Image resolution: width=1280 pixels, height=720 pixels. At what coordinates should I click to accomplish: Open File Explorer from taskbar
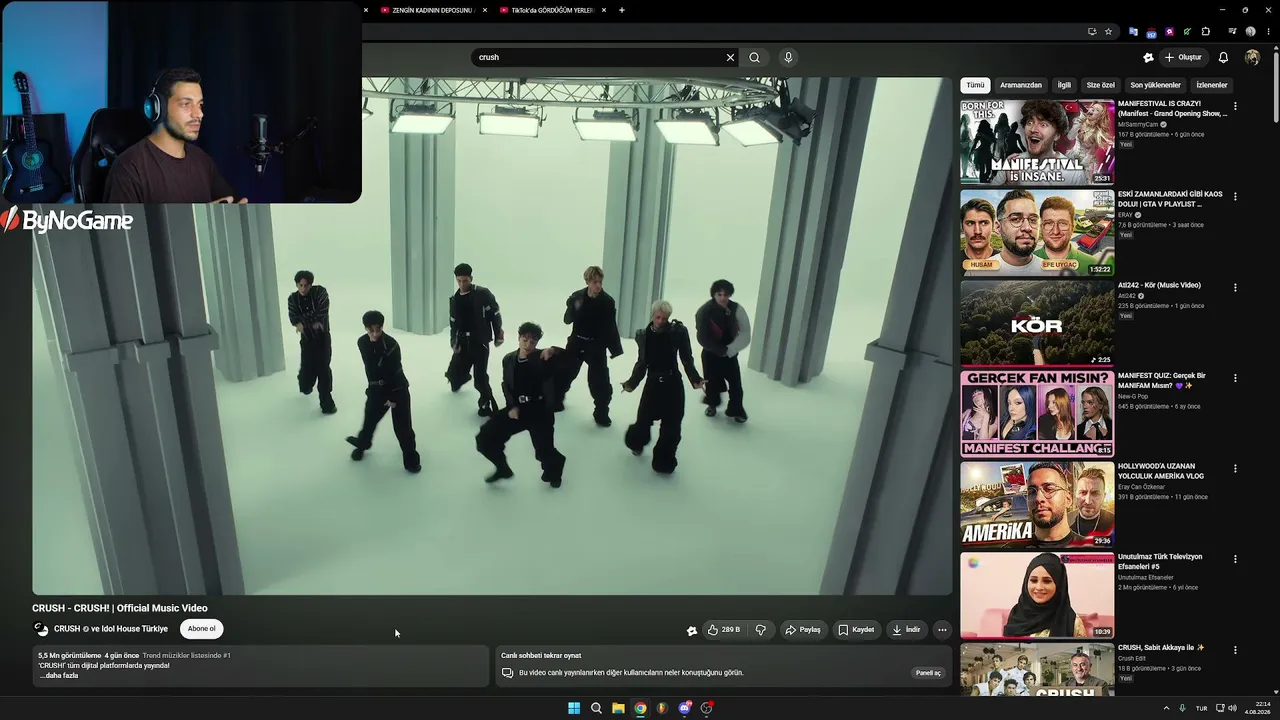pos(618,708)
